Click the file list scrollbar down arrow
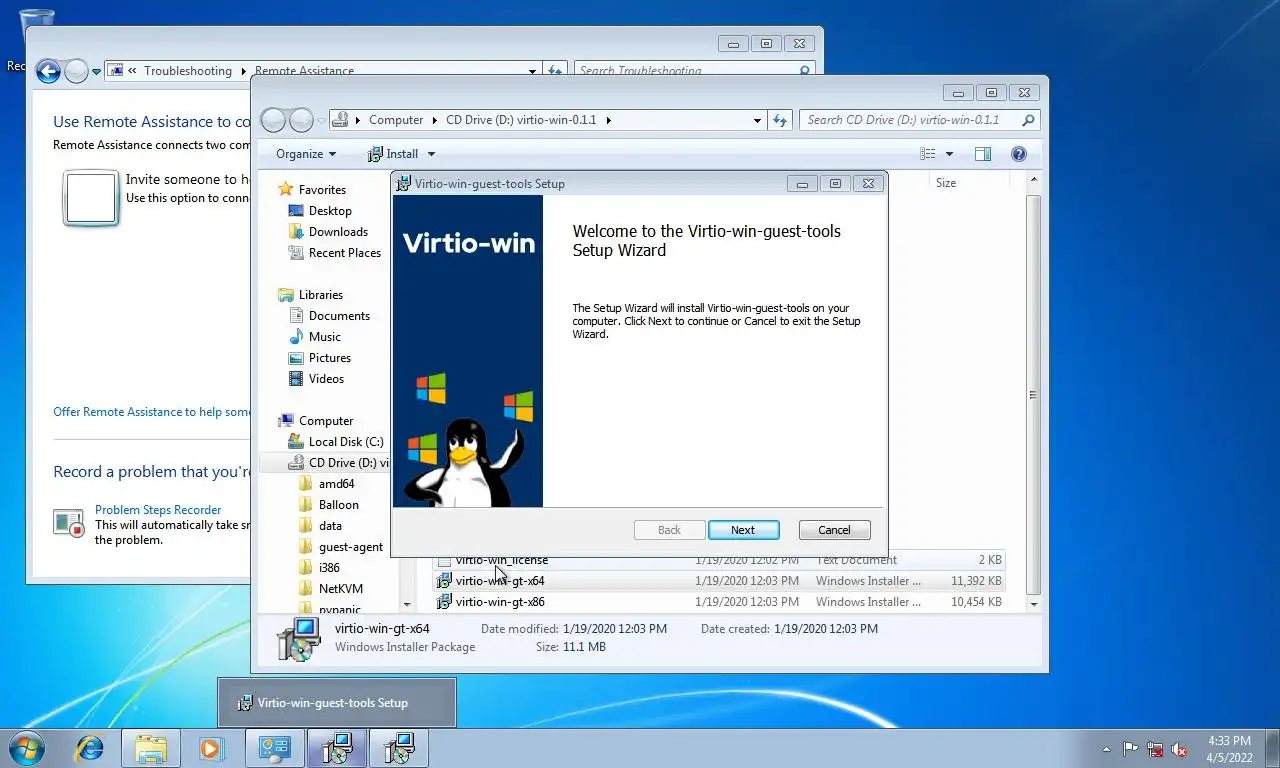The width and height of the screenshot is (1280, 768). click(x=1034, y=604)
